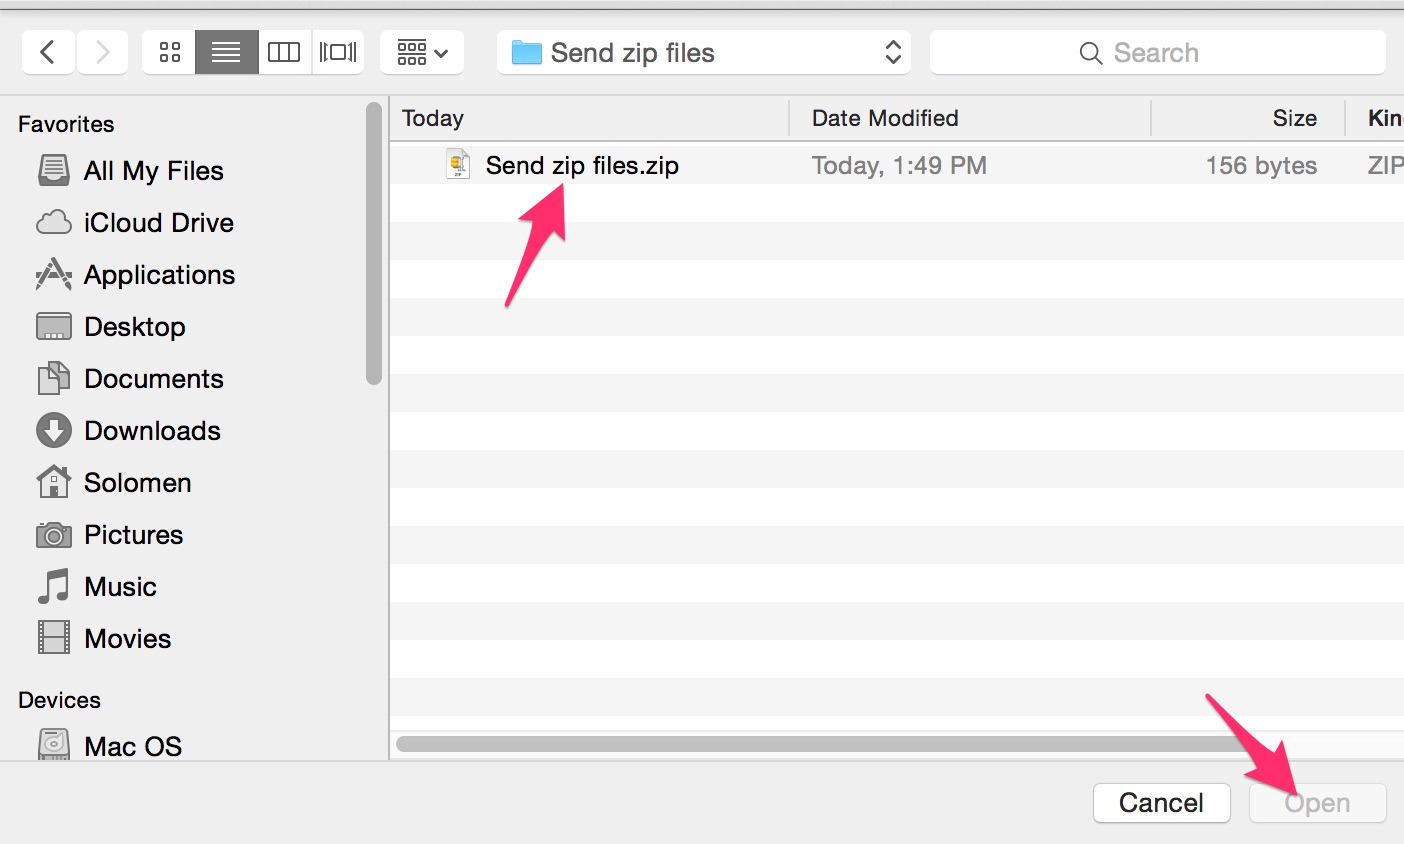1404x844 pixels.
Task: Click the '156 bytes' size cell
Action: coord(1261,165)
